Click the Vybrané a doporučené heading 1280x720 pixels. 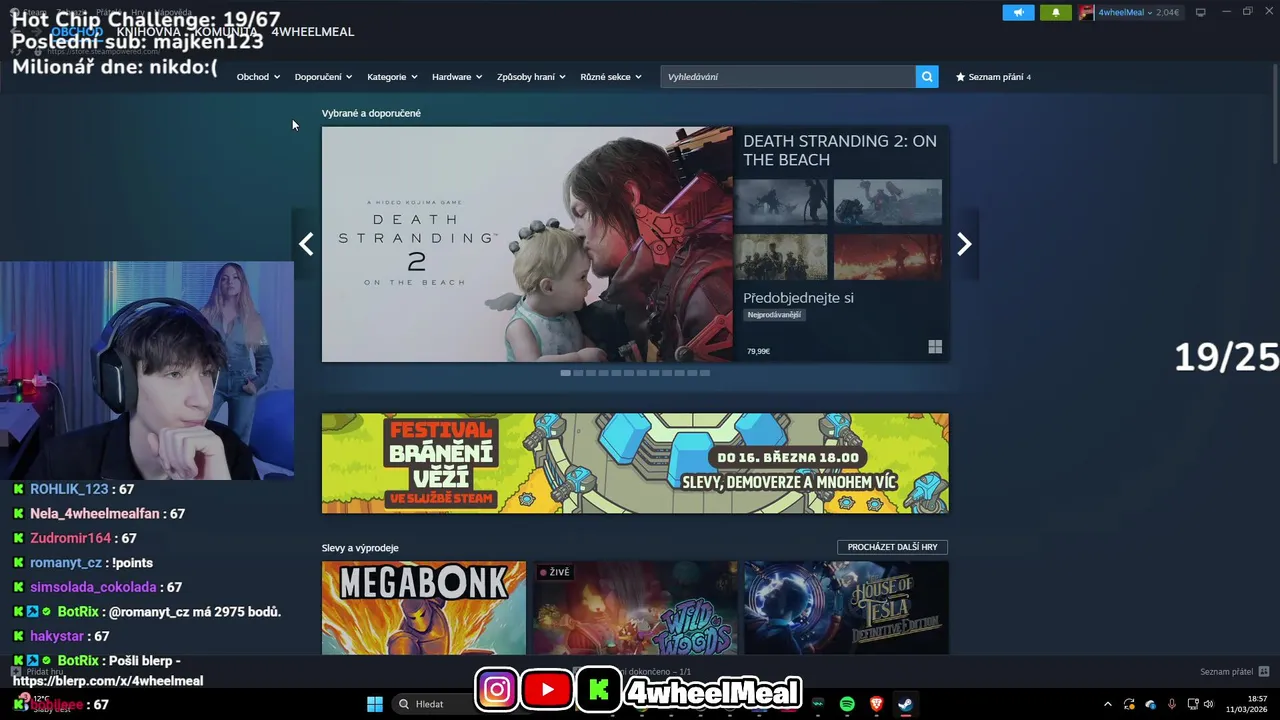click(371, 113)
